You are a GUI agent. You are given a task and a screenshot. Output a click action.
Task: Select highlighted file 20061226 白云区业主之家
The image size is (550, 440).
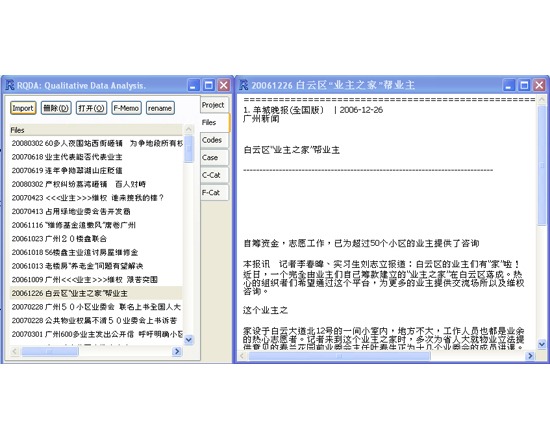(x=96, y=293)
